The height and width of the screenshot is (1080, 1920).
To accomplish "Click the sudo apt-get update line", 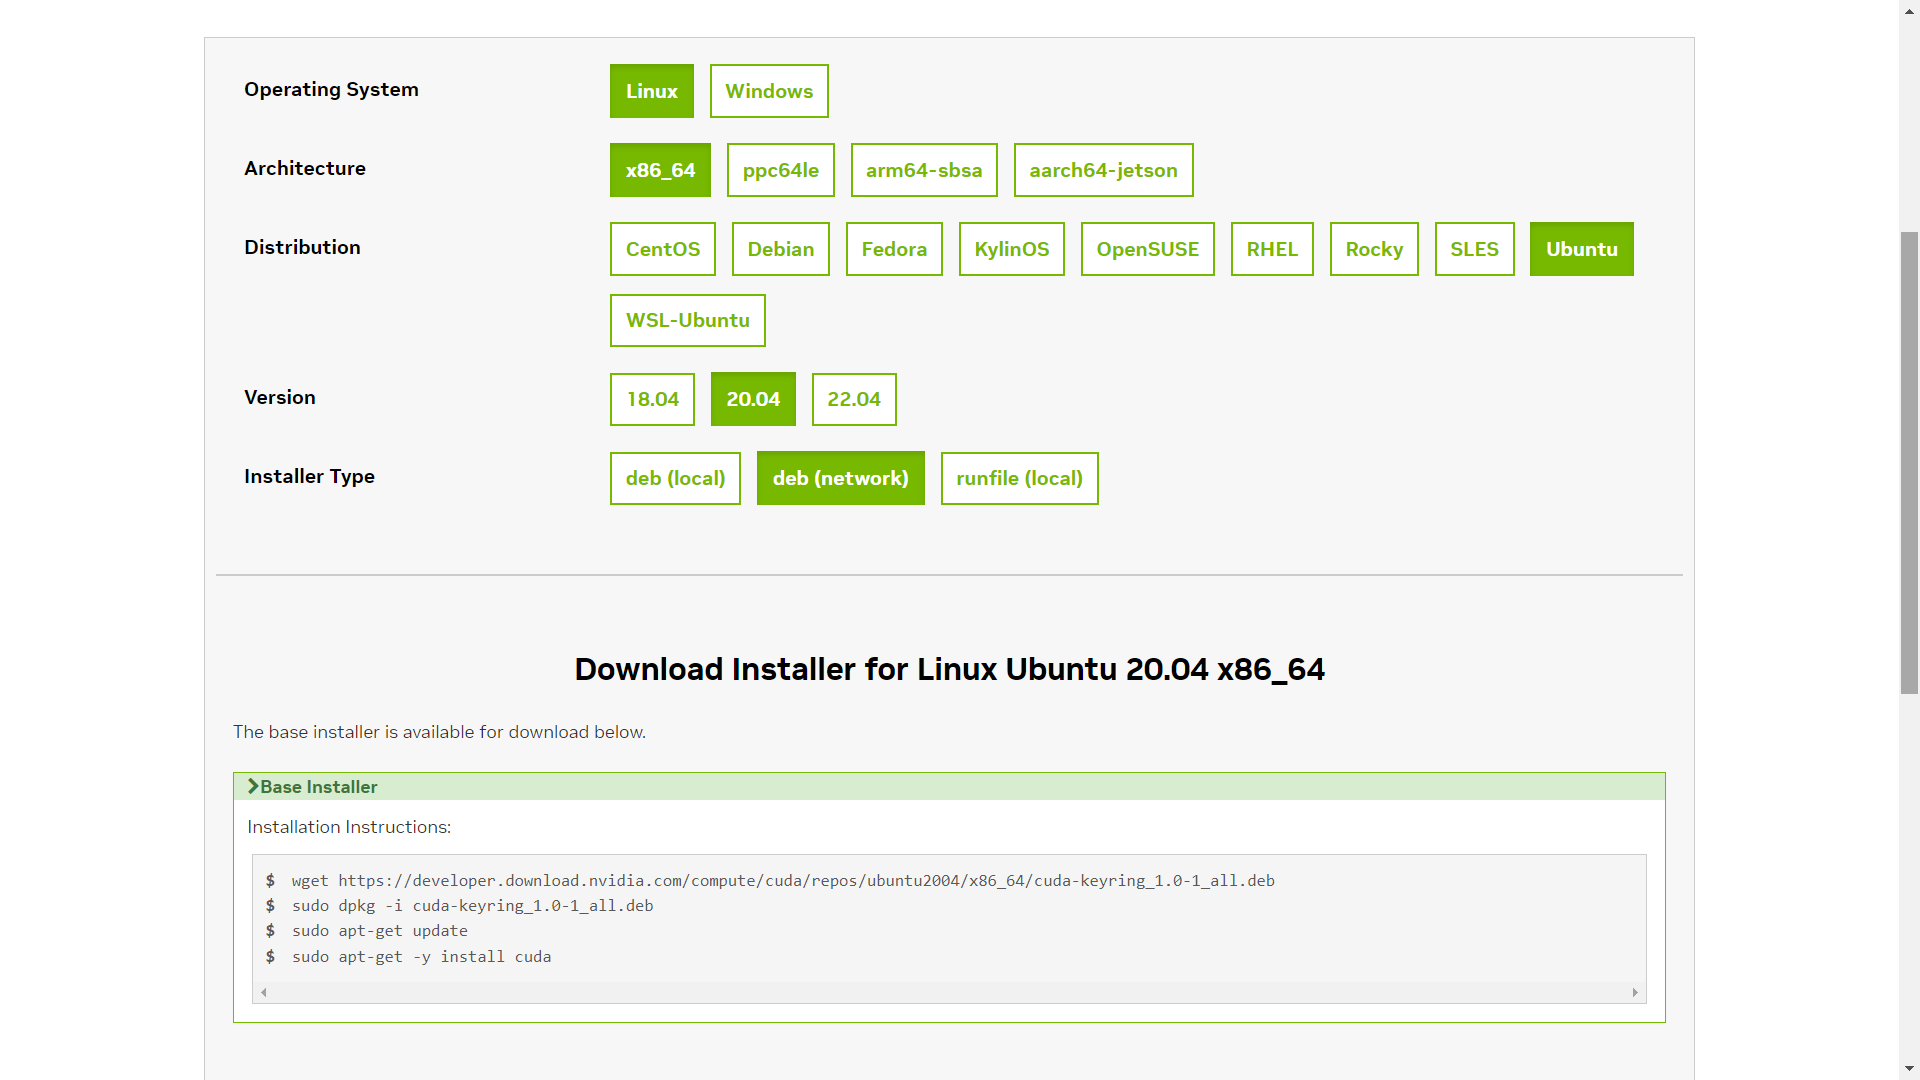I will 380,931.
